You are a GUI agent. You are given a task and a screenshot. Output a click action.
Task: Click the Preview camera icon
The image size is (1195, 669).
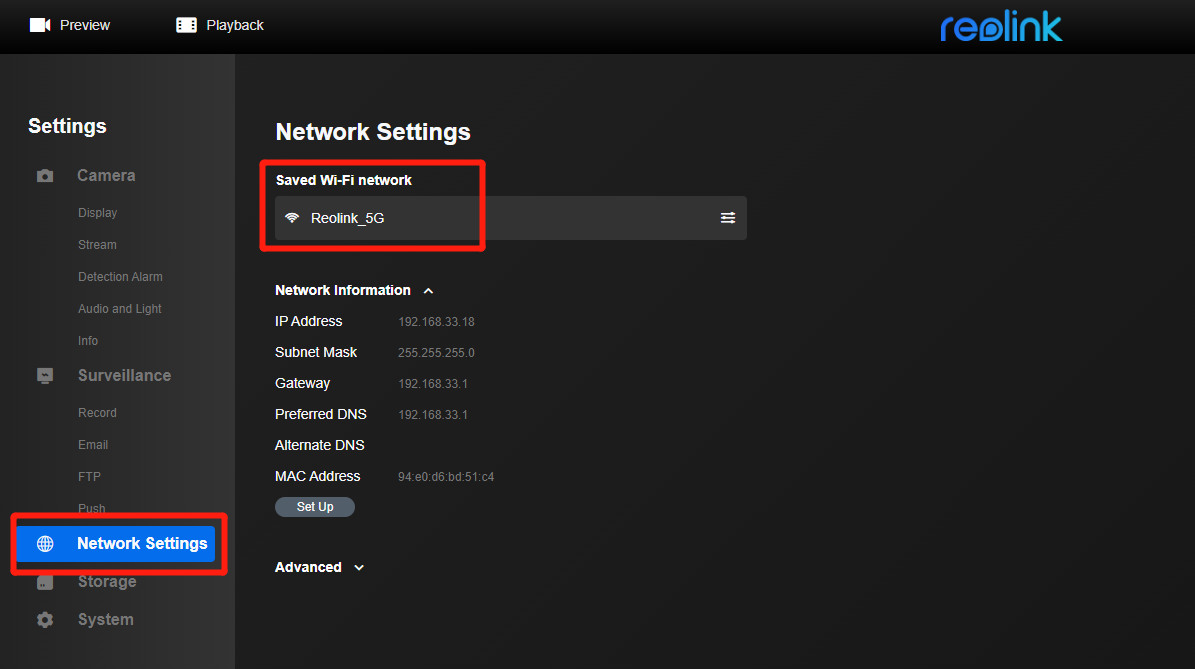(40, 25)
